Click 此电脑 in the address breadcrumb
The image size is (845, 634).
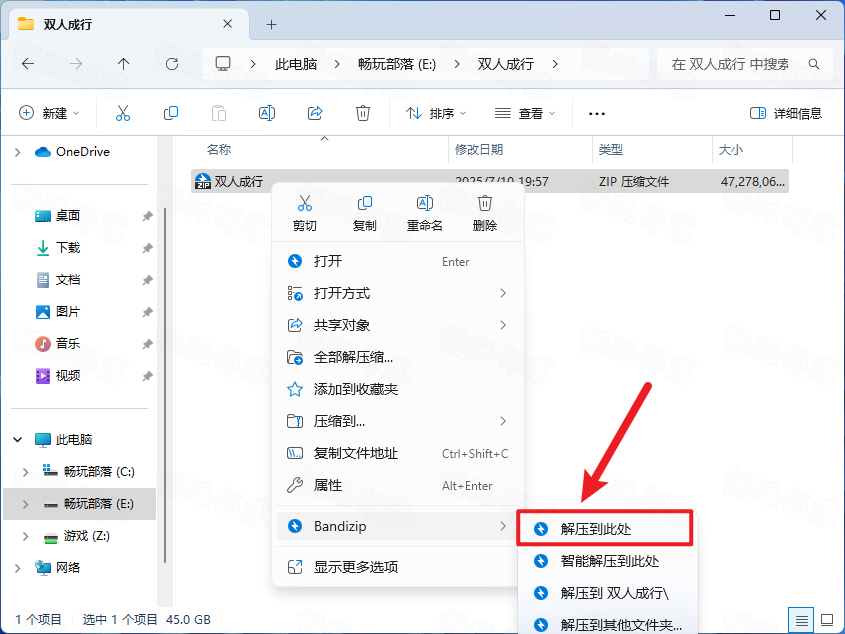point(296,64)
